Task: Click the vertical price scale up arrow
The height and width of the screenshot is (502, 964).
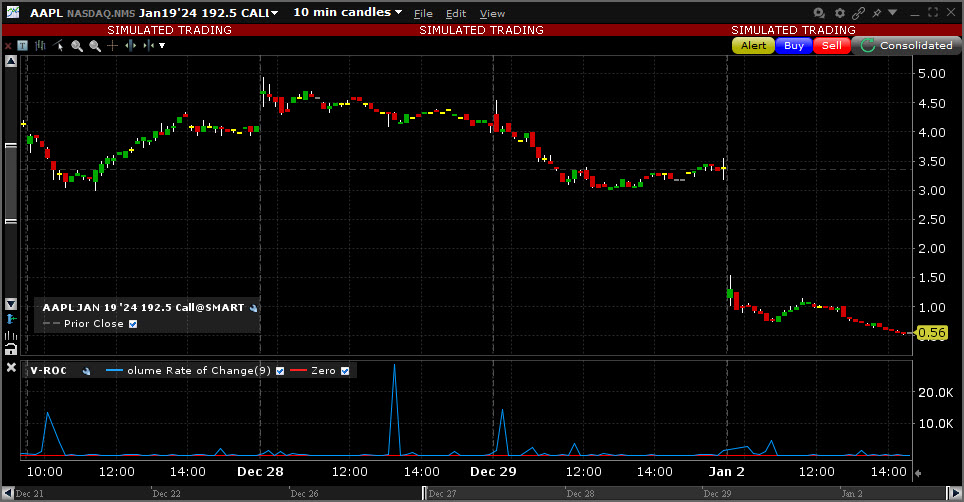Action: coord(11,61)
